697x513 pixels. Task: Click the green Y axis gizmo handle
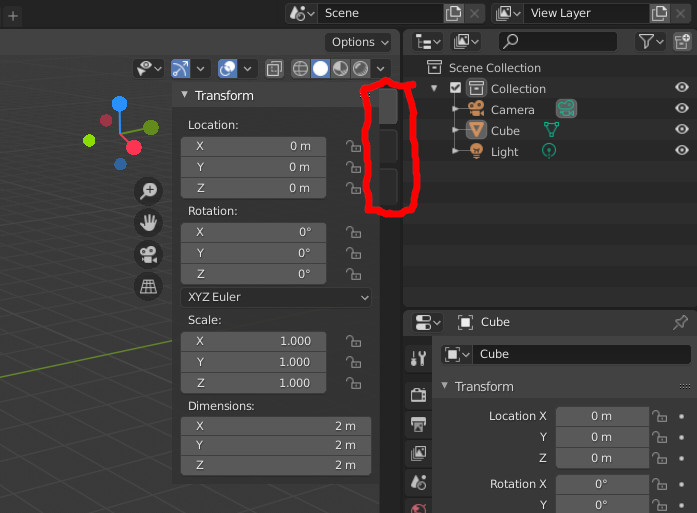151,128
